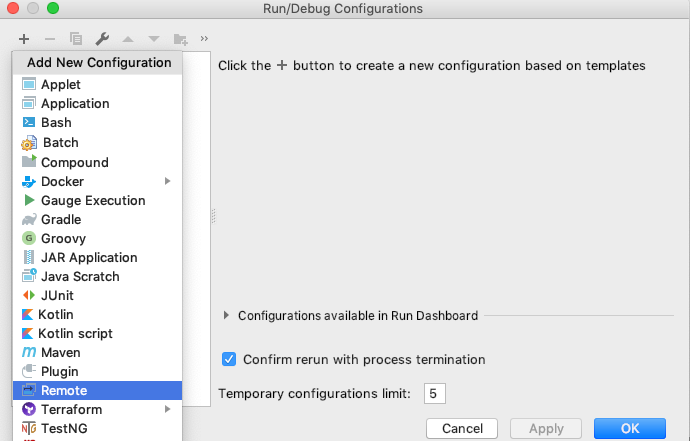Click the Maven m icon

click(x=29, y=352)
